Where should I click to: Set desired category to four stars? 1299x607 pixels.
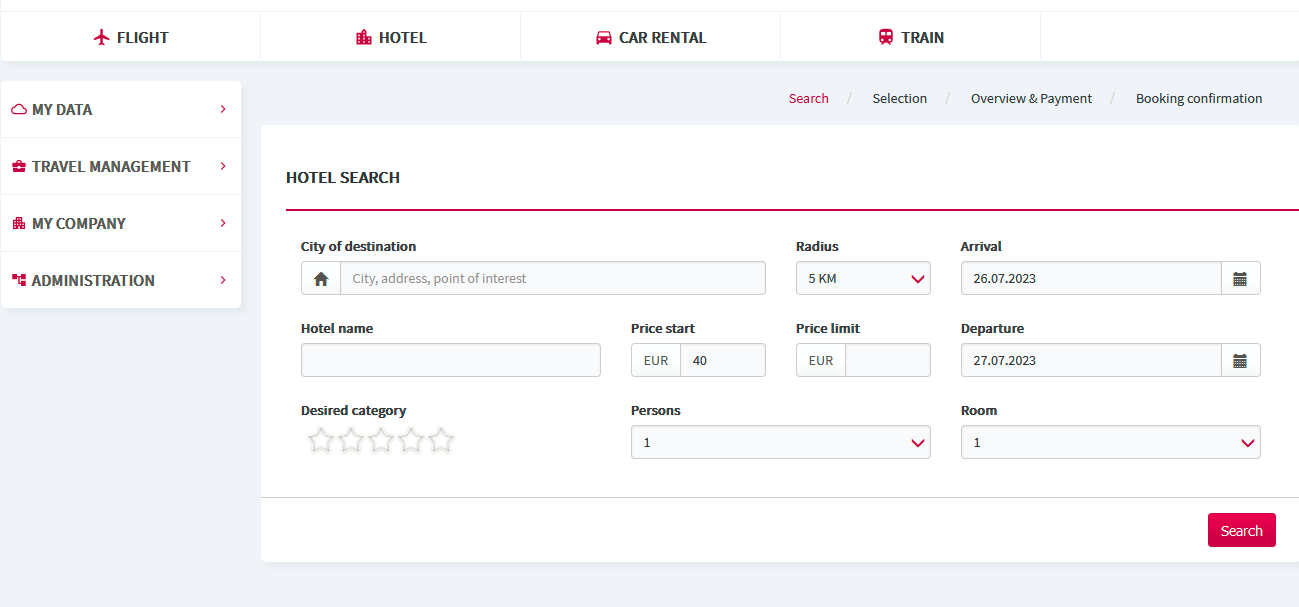[x=410, y=440]
